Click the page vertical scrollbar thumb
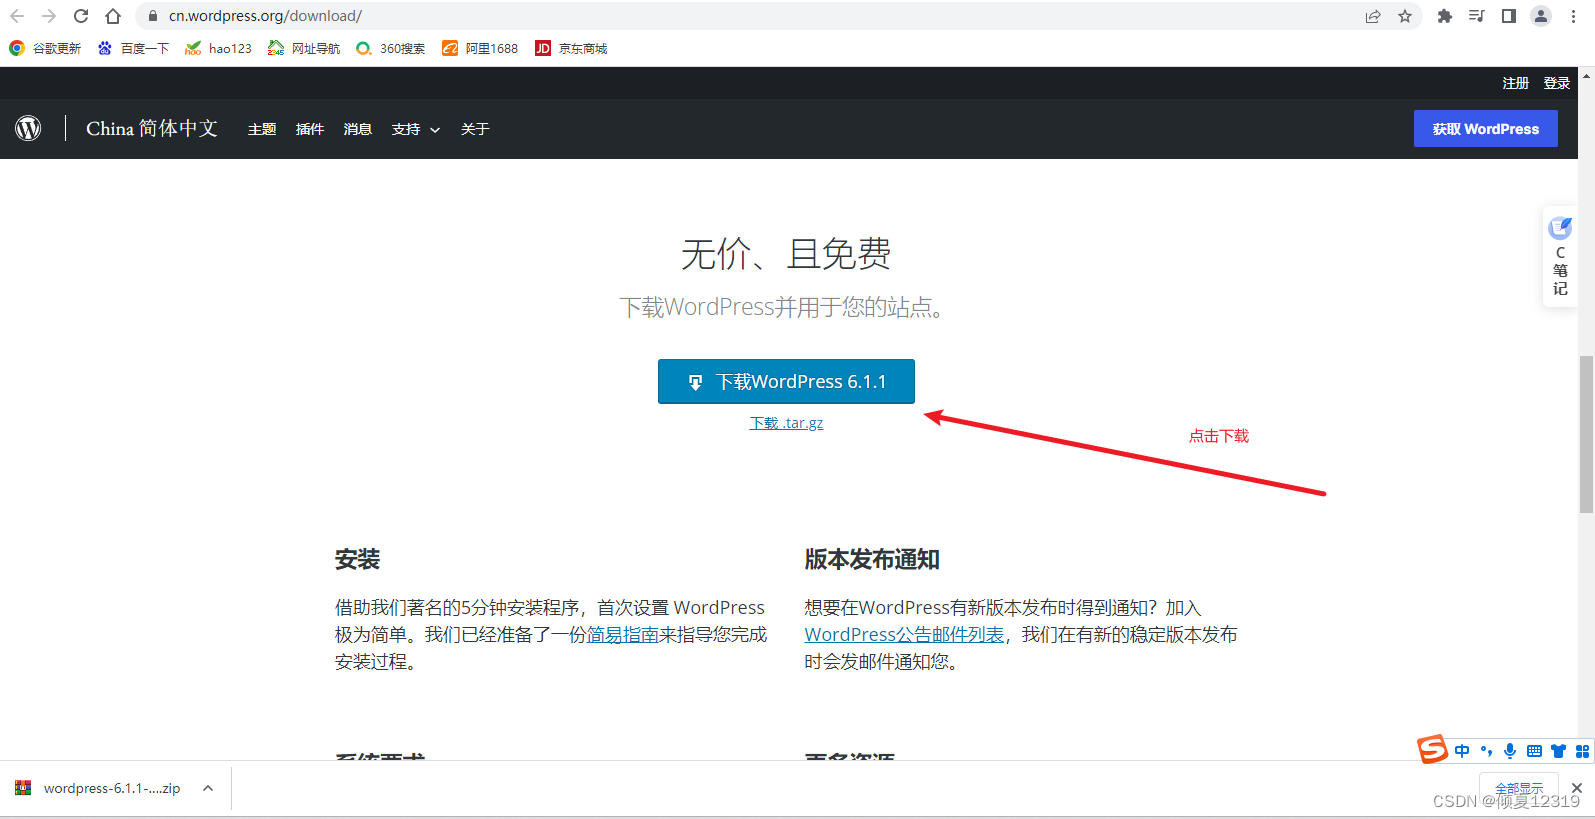 (1586, 434)
